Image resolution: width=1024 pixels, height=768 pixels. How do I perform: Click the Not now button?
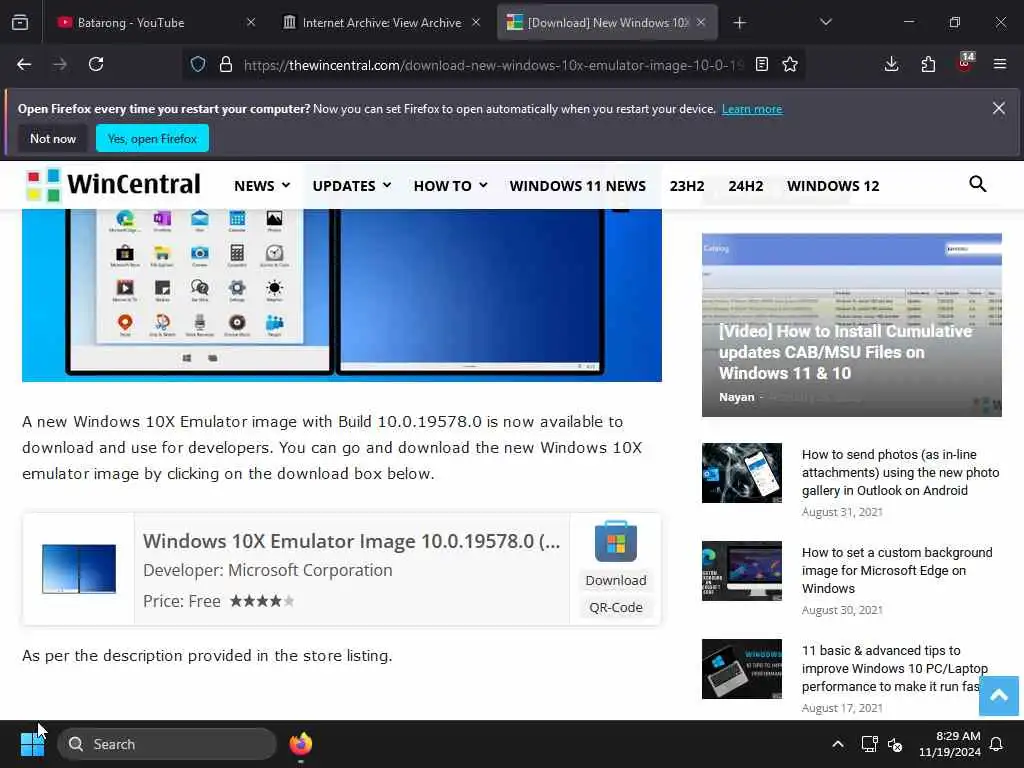coord(53,138)
